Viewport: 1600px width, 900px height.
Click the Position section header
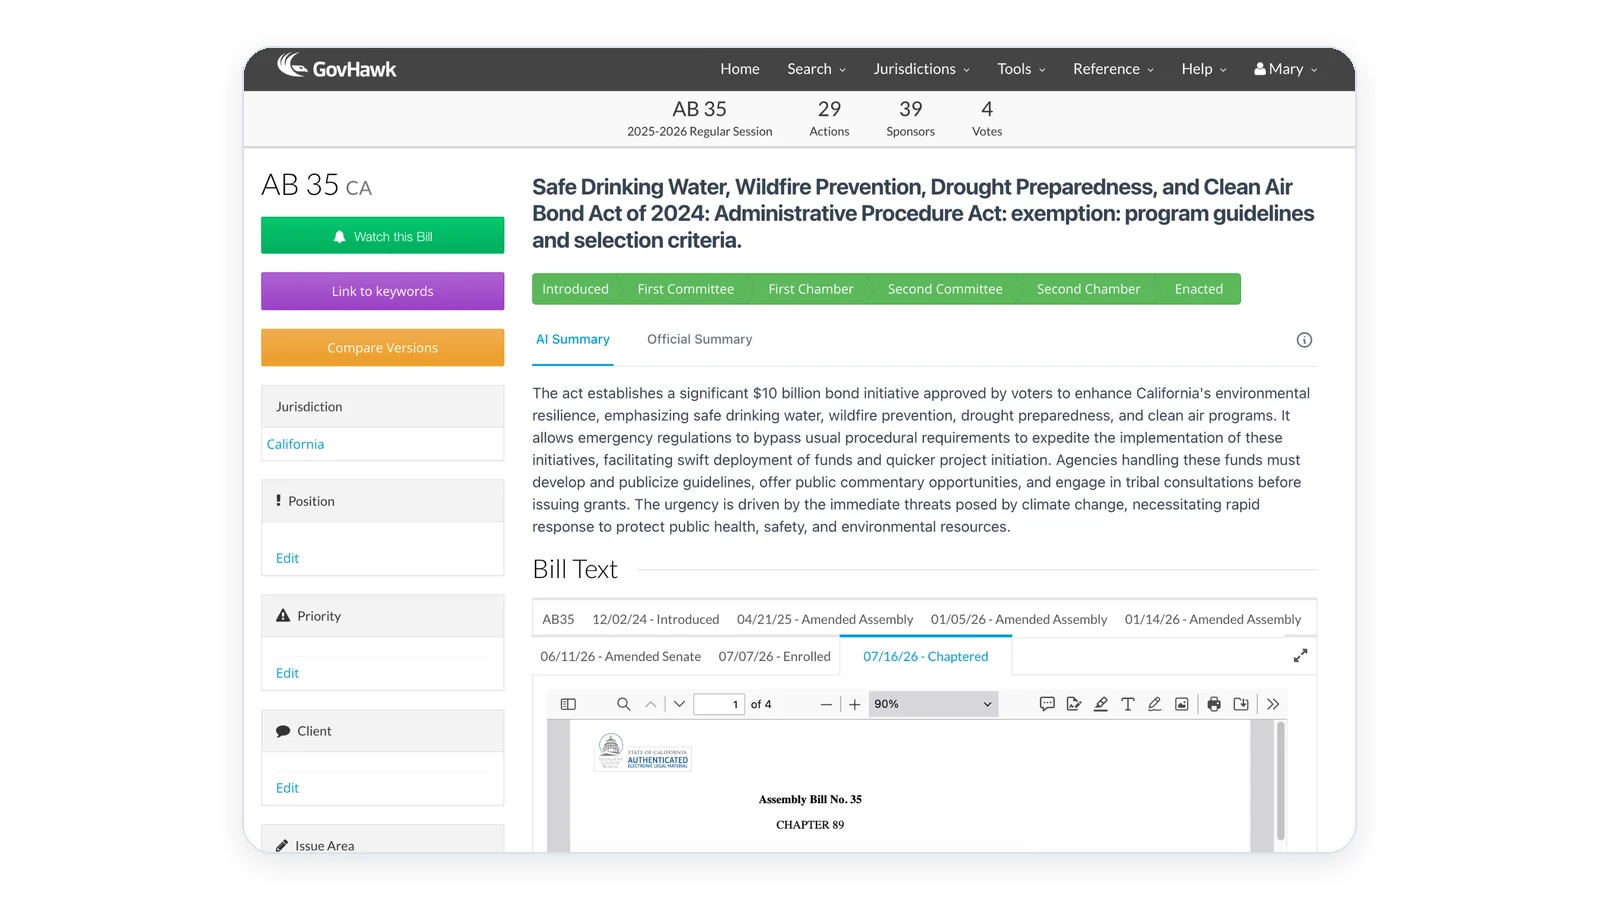point(383,501)
